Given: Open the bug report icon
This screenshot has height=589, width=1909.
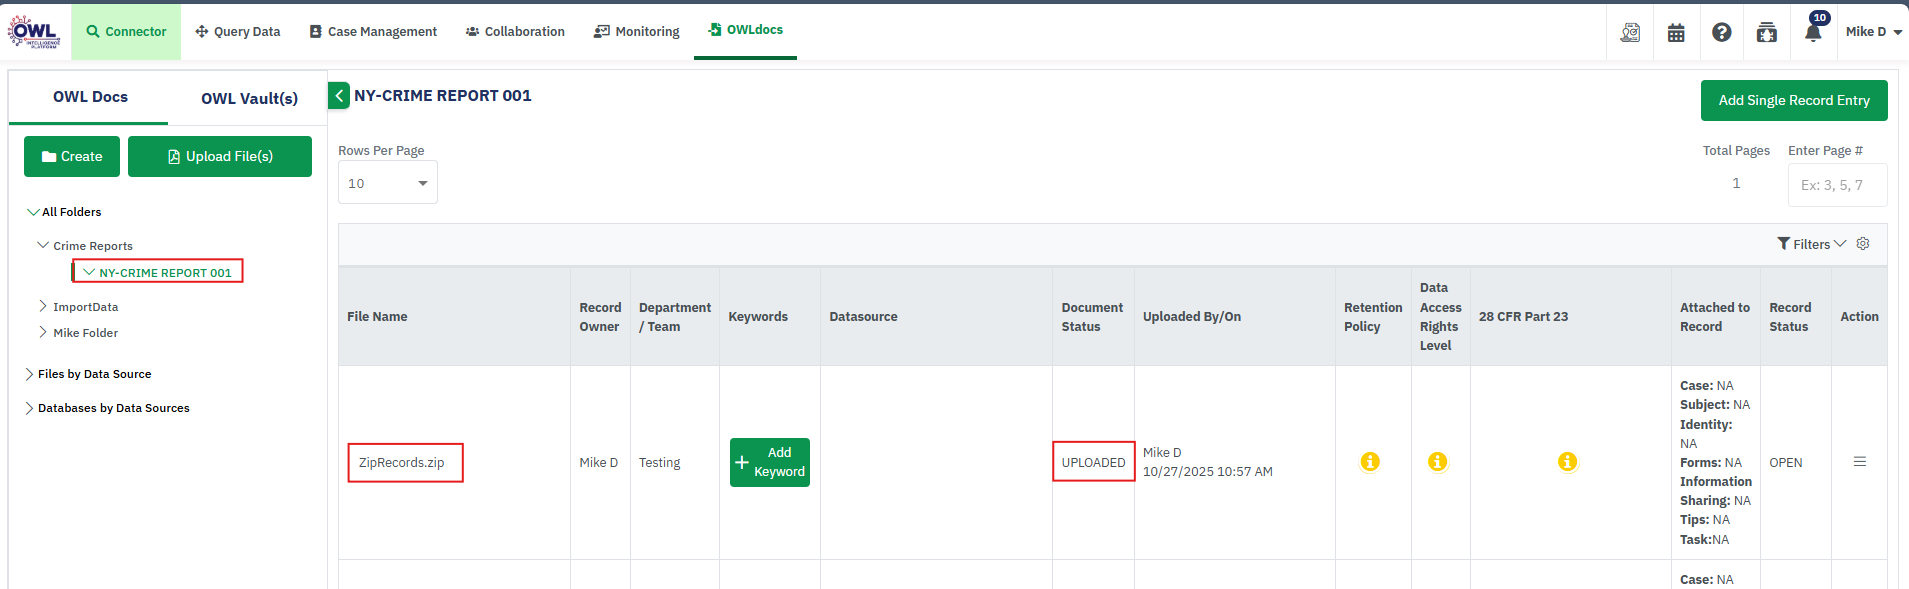Looking at the screenshot, I should coord(1766,32).
